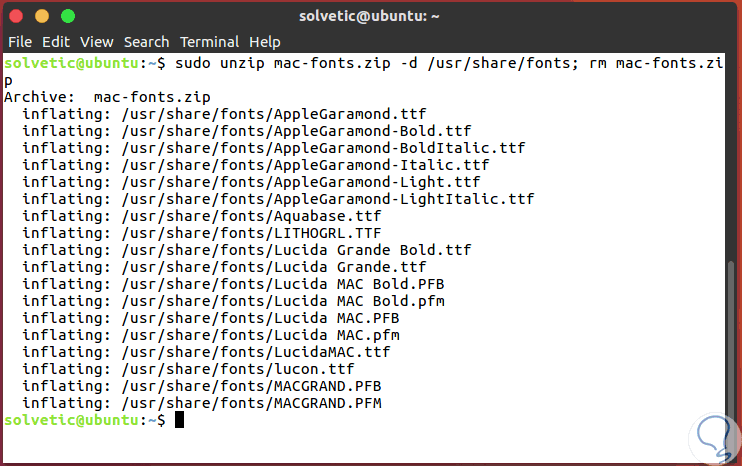
Task: Click the Aquabase.ttf output line
Action: [x=201, y=216]
